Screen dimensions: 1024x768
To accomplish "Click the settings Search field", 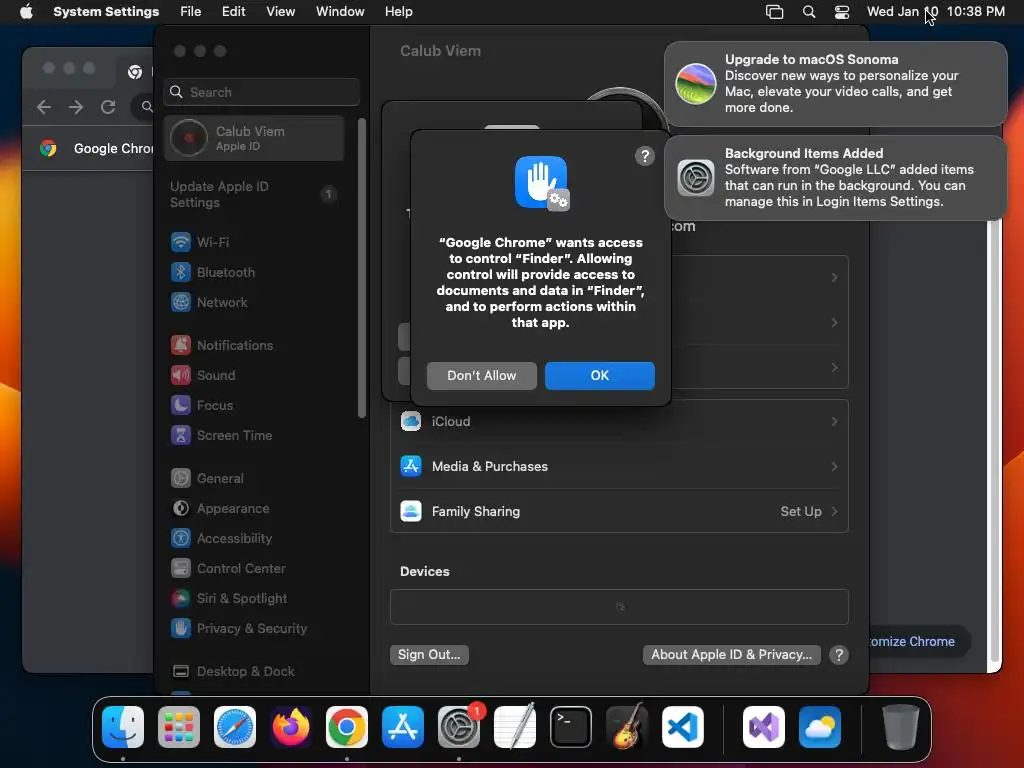I will [261, 92].
